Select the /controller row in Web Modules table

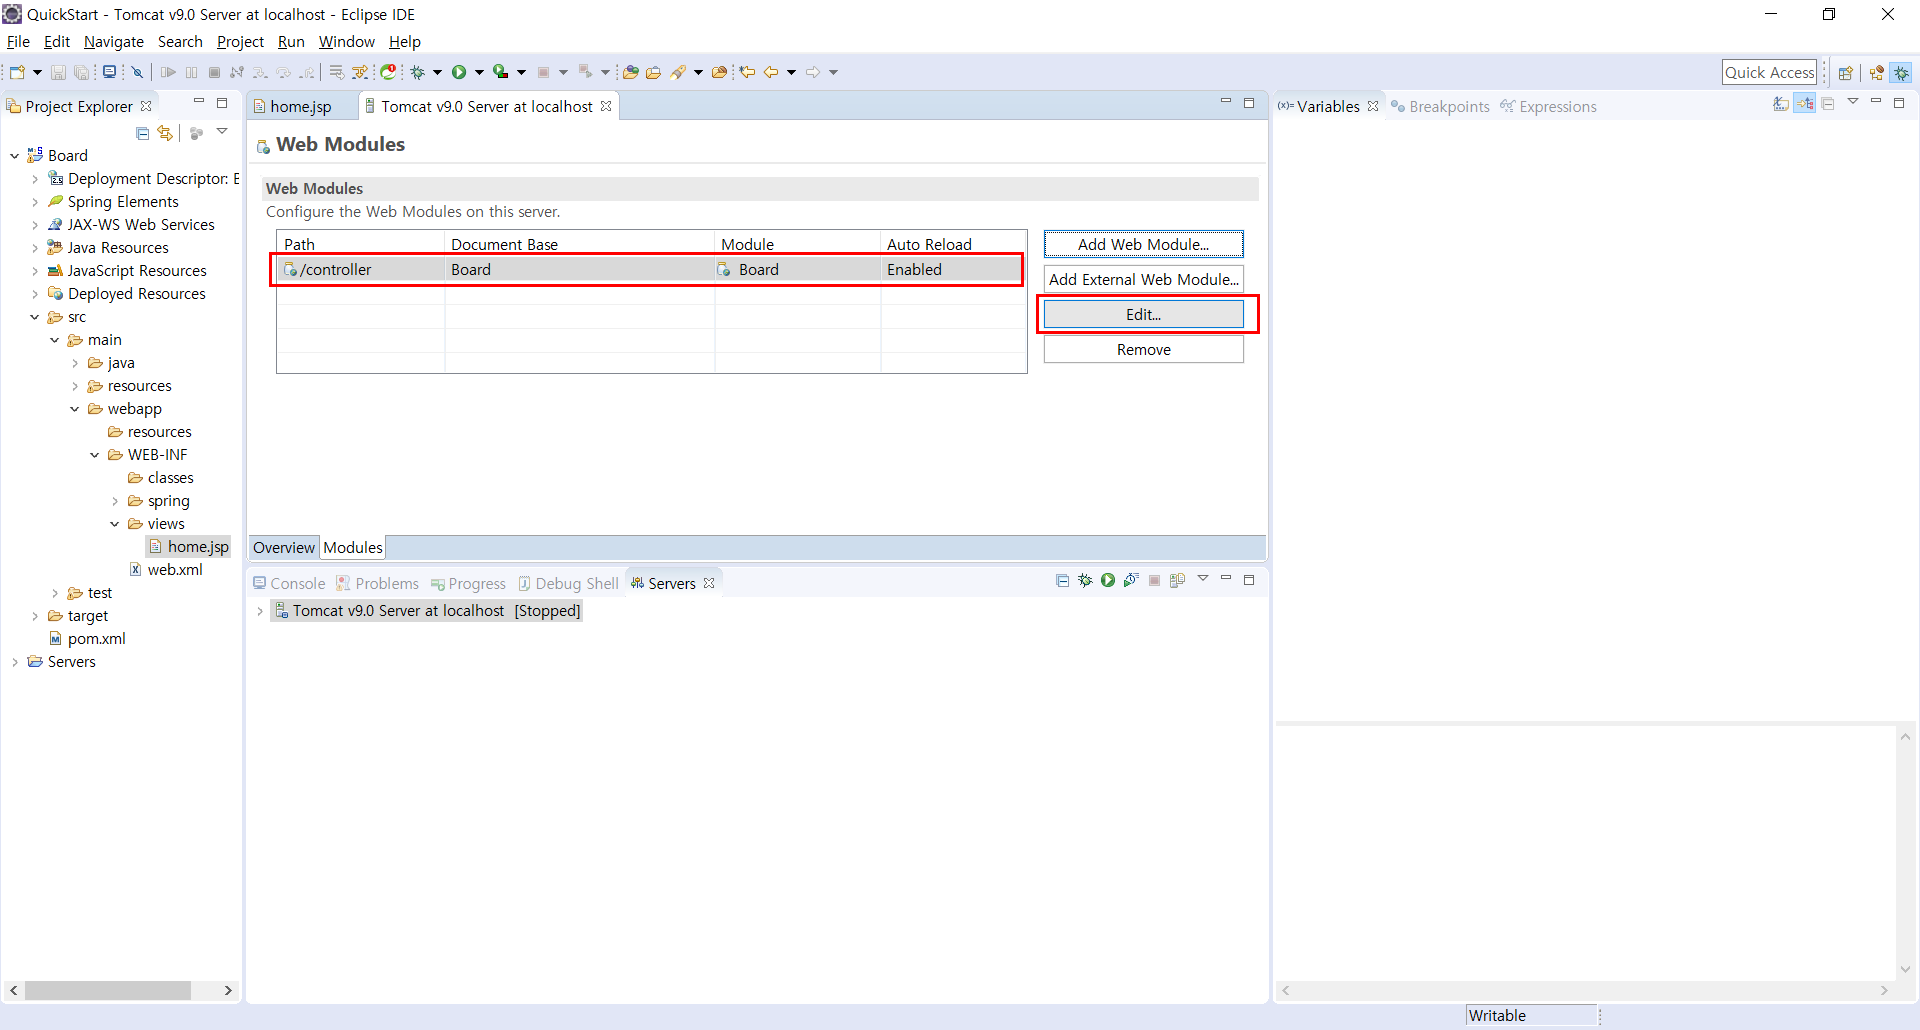point(651,270)
